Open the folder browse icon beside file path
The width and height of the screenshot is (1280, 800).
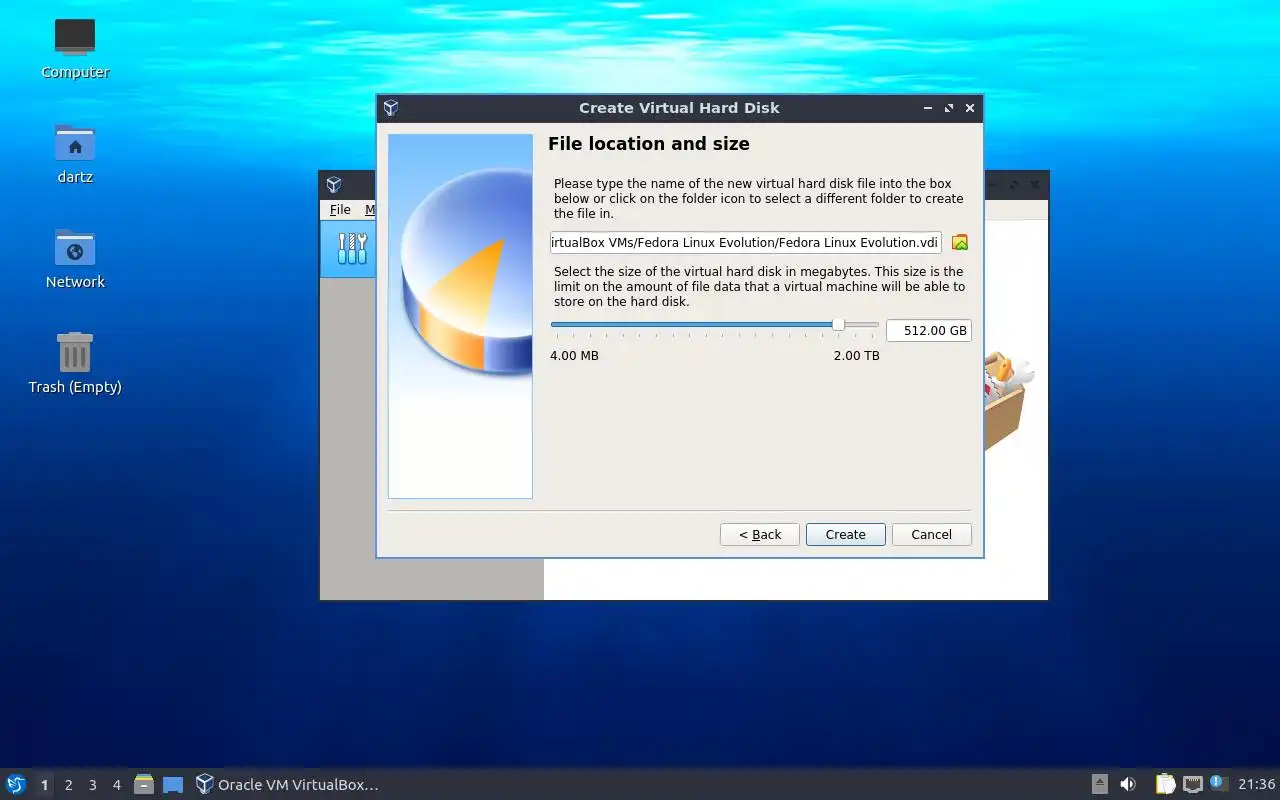(960, 242)
